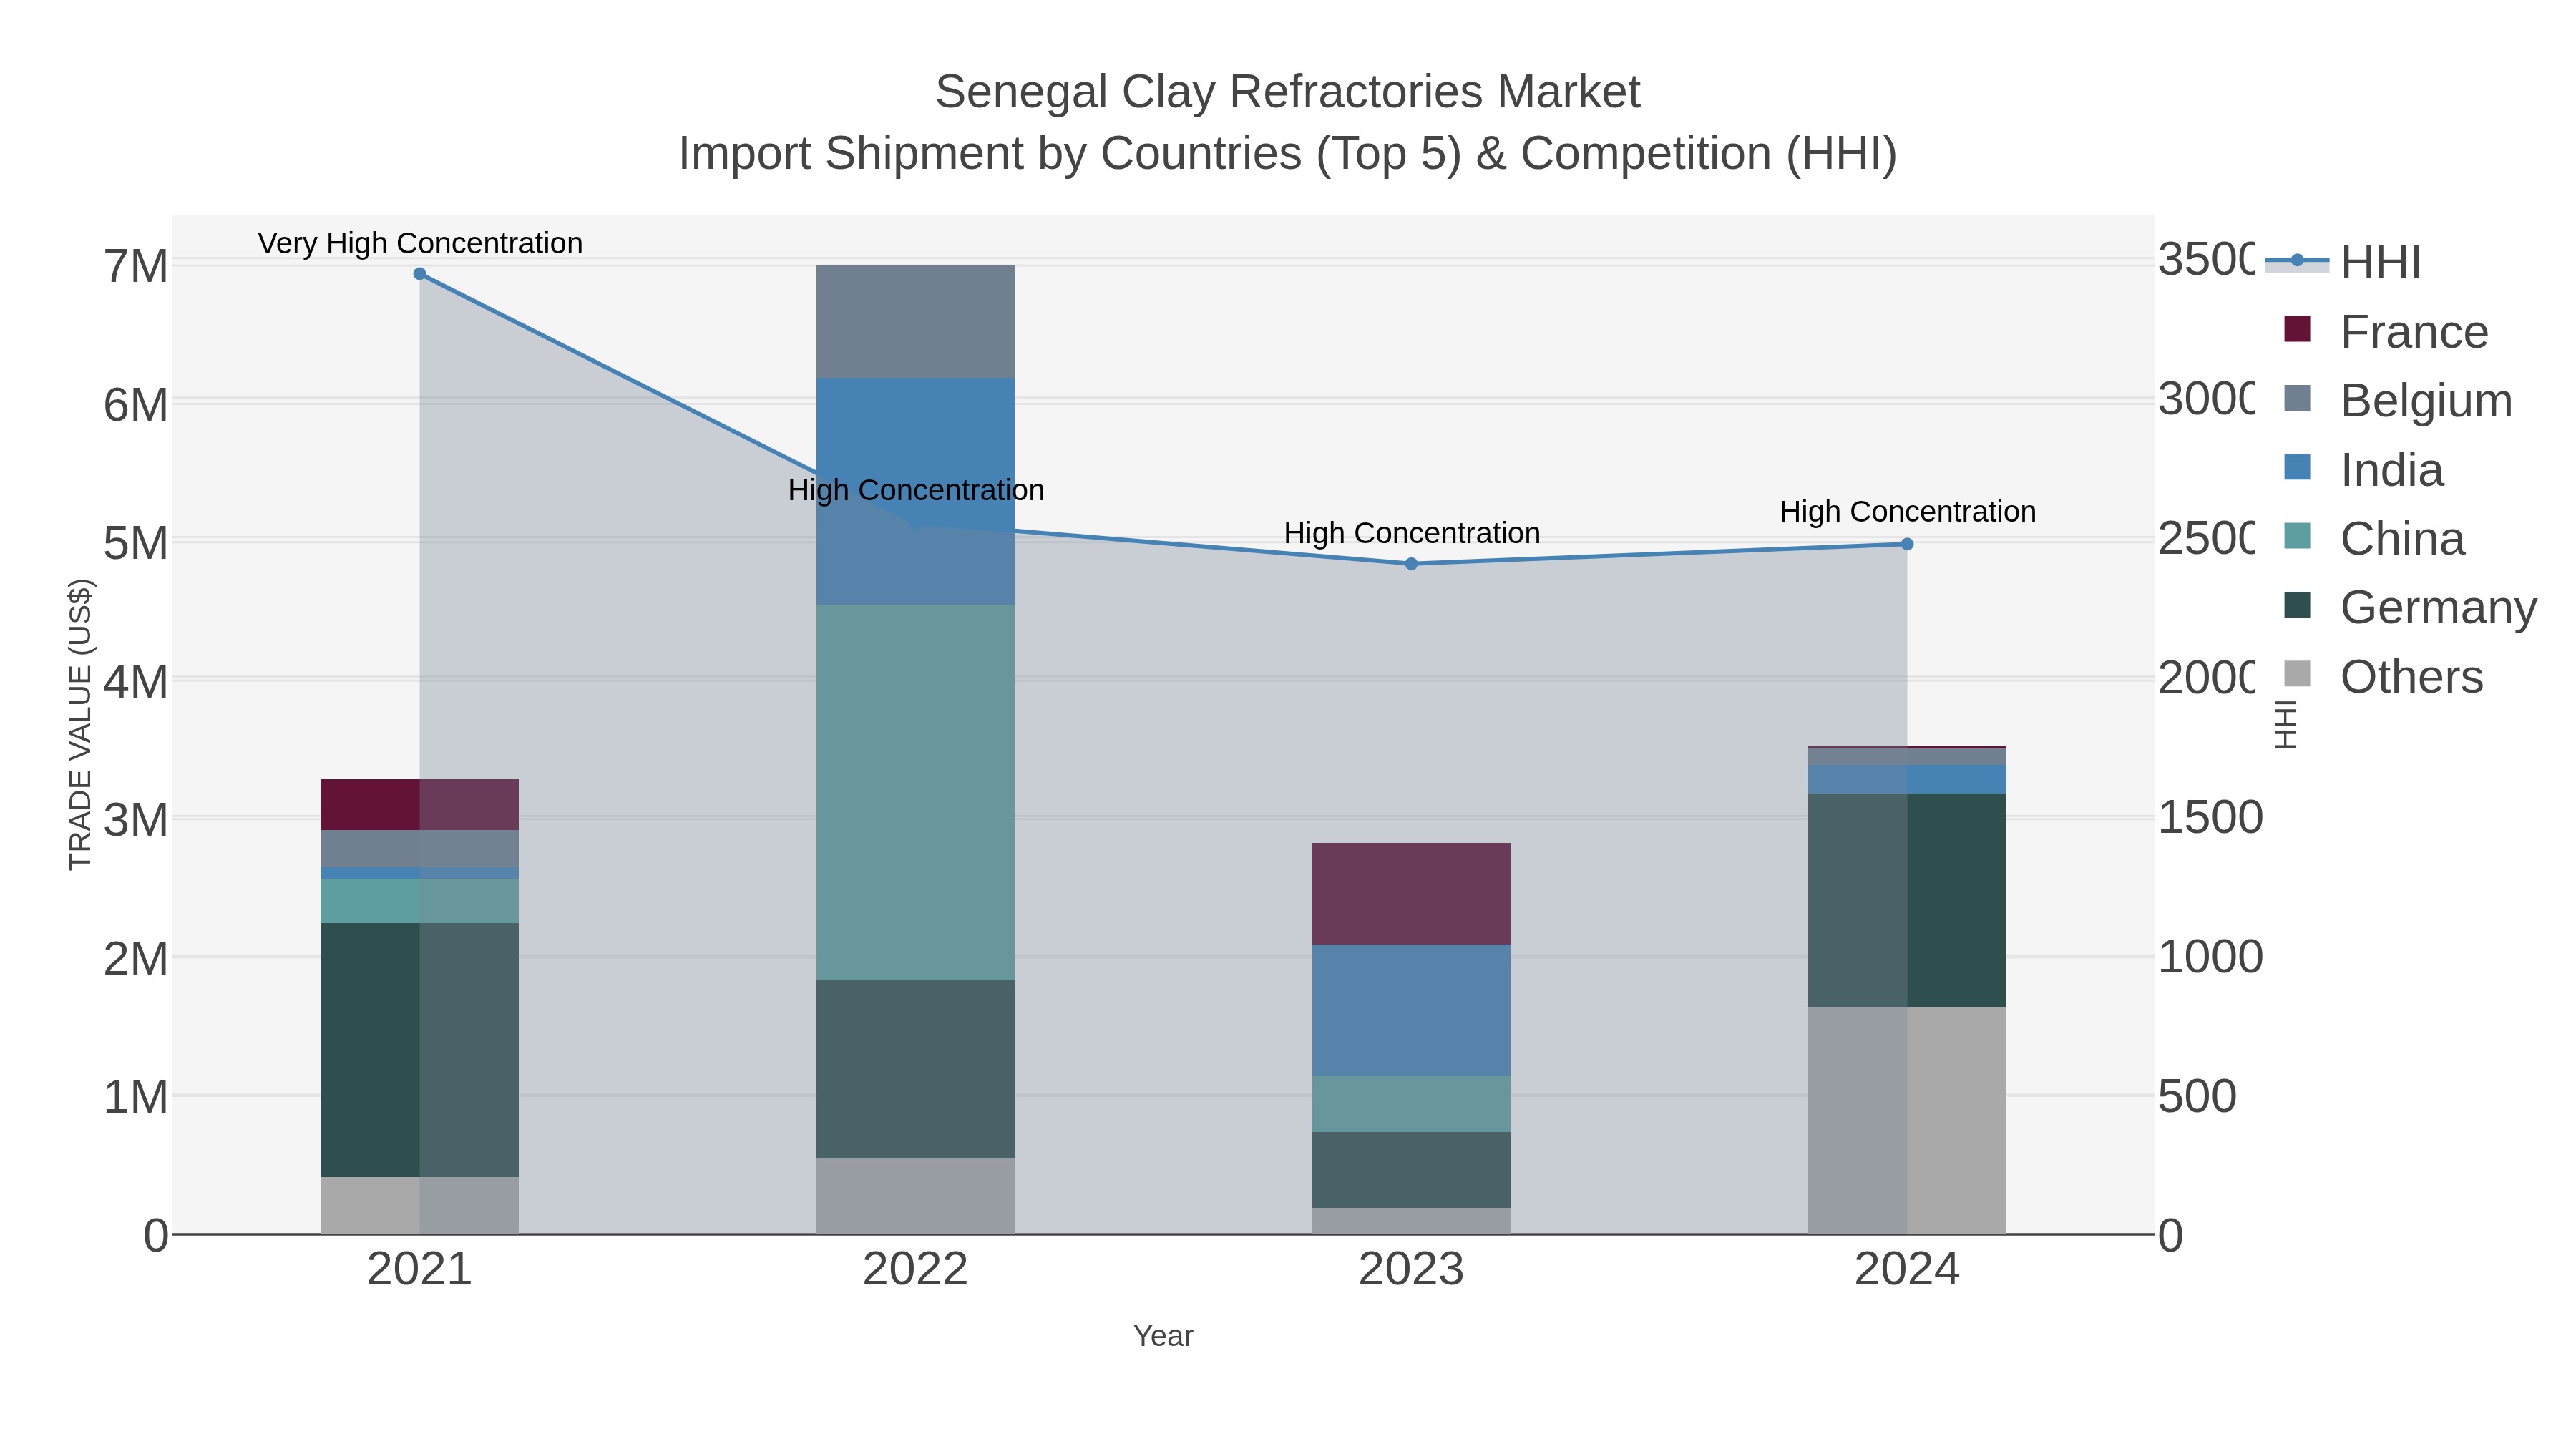Click the Belgium legend color swatch
Viewport: 2576px width, 1449px height.
pos(2298,398)
